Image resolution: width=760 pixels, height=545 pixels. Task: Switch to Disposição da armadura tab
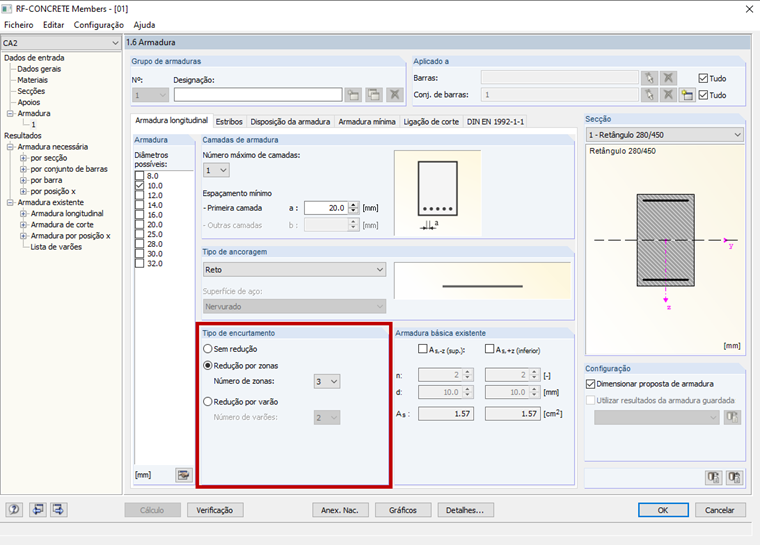tap(290, 122)
